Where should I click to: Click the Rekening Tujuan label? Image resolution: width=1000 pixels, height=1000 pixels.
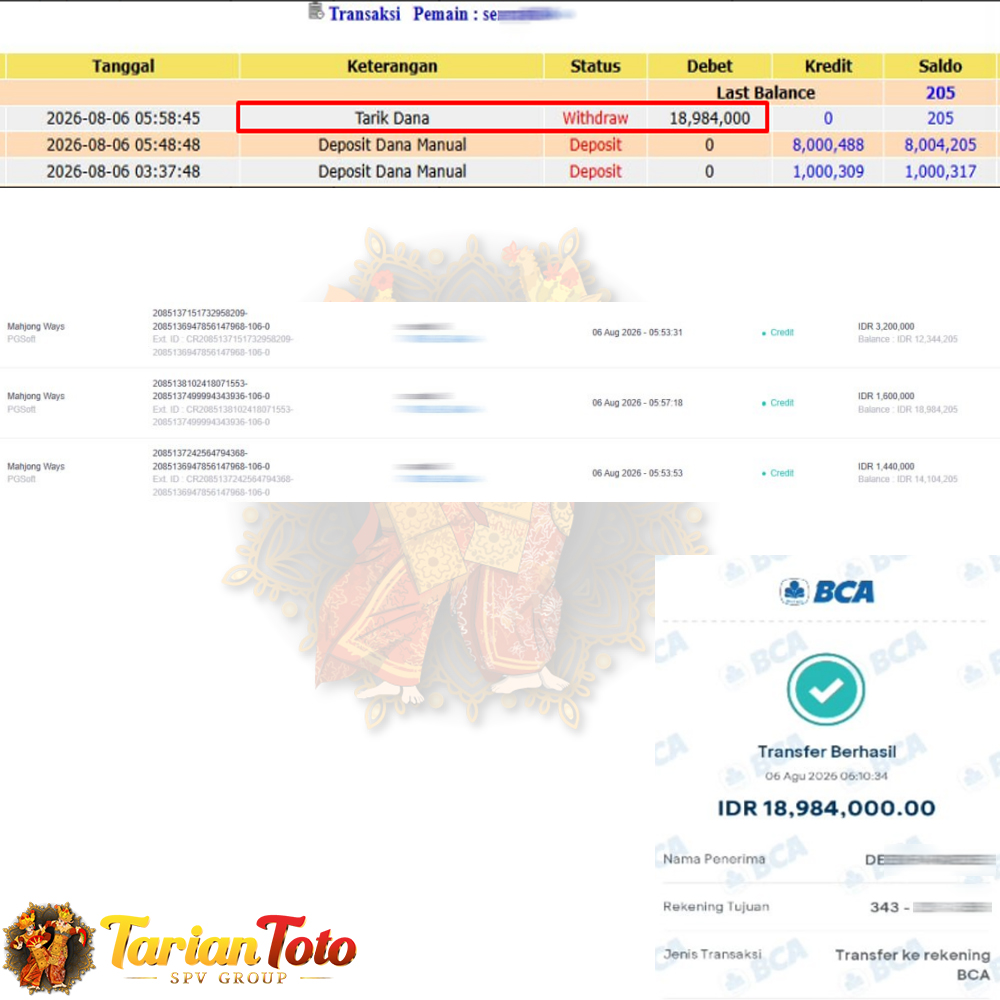point(716,906)
